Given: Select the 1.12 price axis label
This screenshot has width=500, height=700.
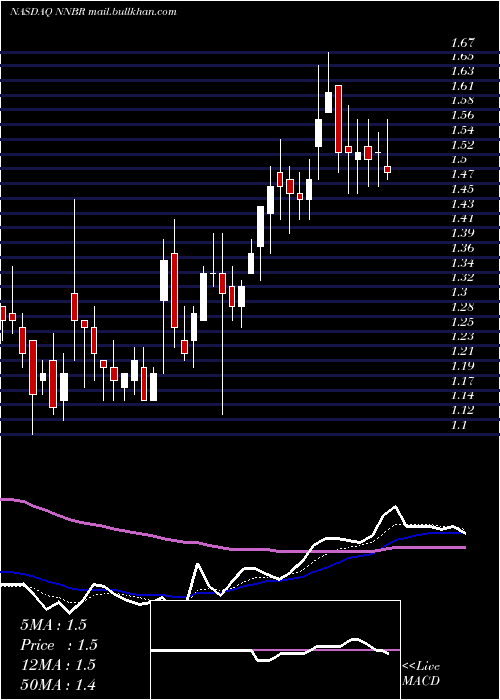Looking at the screenshot, I should click(462, 410).
